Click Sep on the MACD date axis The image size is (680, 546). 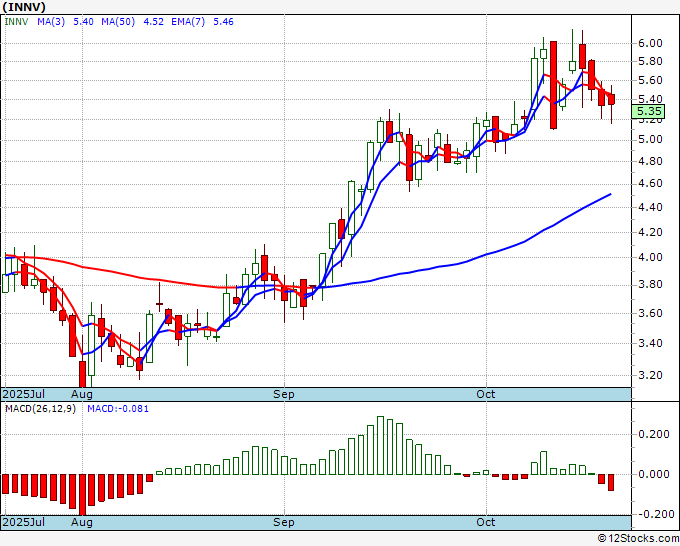284,522
